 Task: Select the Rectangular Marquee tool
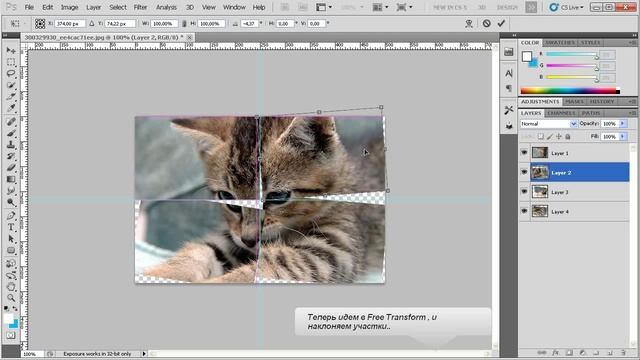point(11,62)
